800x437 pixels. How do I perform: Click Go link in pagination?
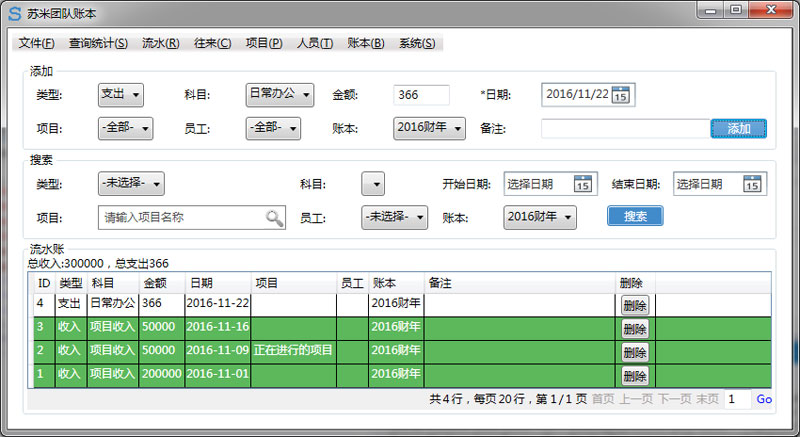(x=764, y=399)
